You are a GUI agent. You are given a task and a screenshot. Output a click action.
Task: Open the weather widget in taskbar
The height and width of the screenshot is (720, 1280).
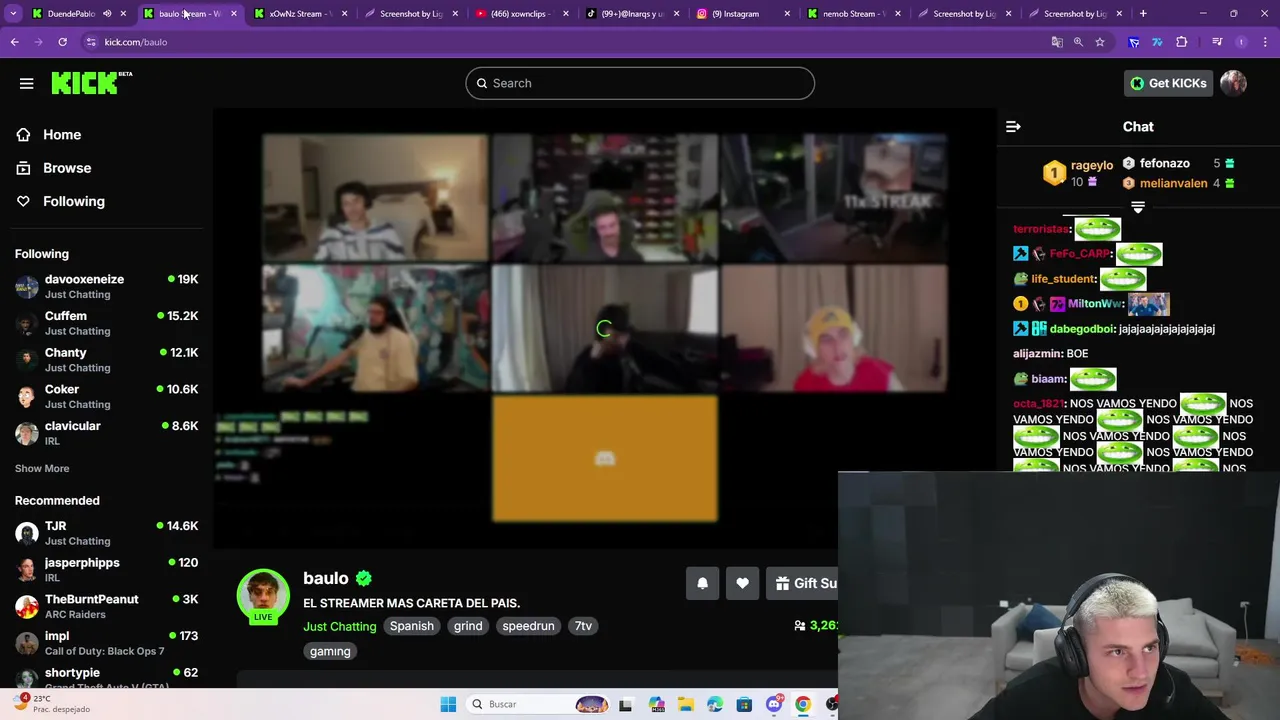pos(52,704)
